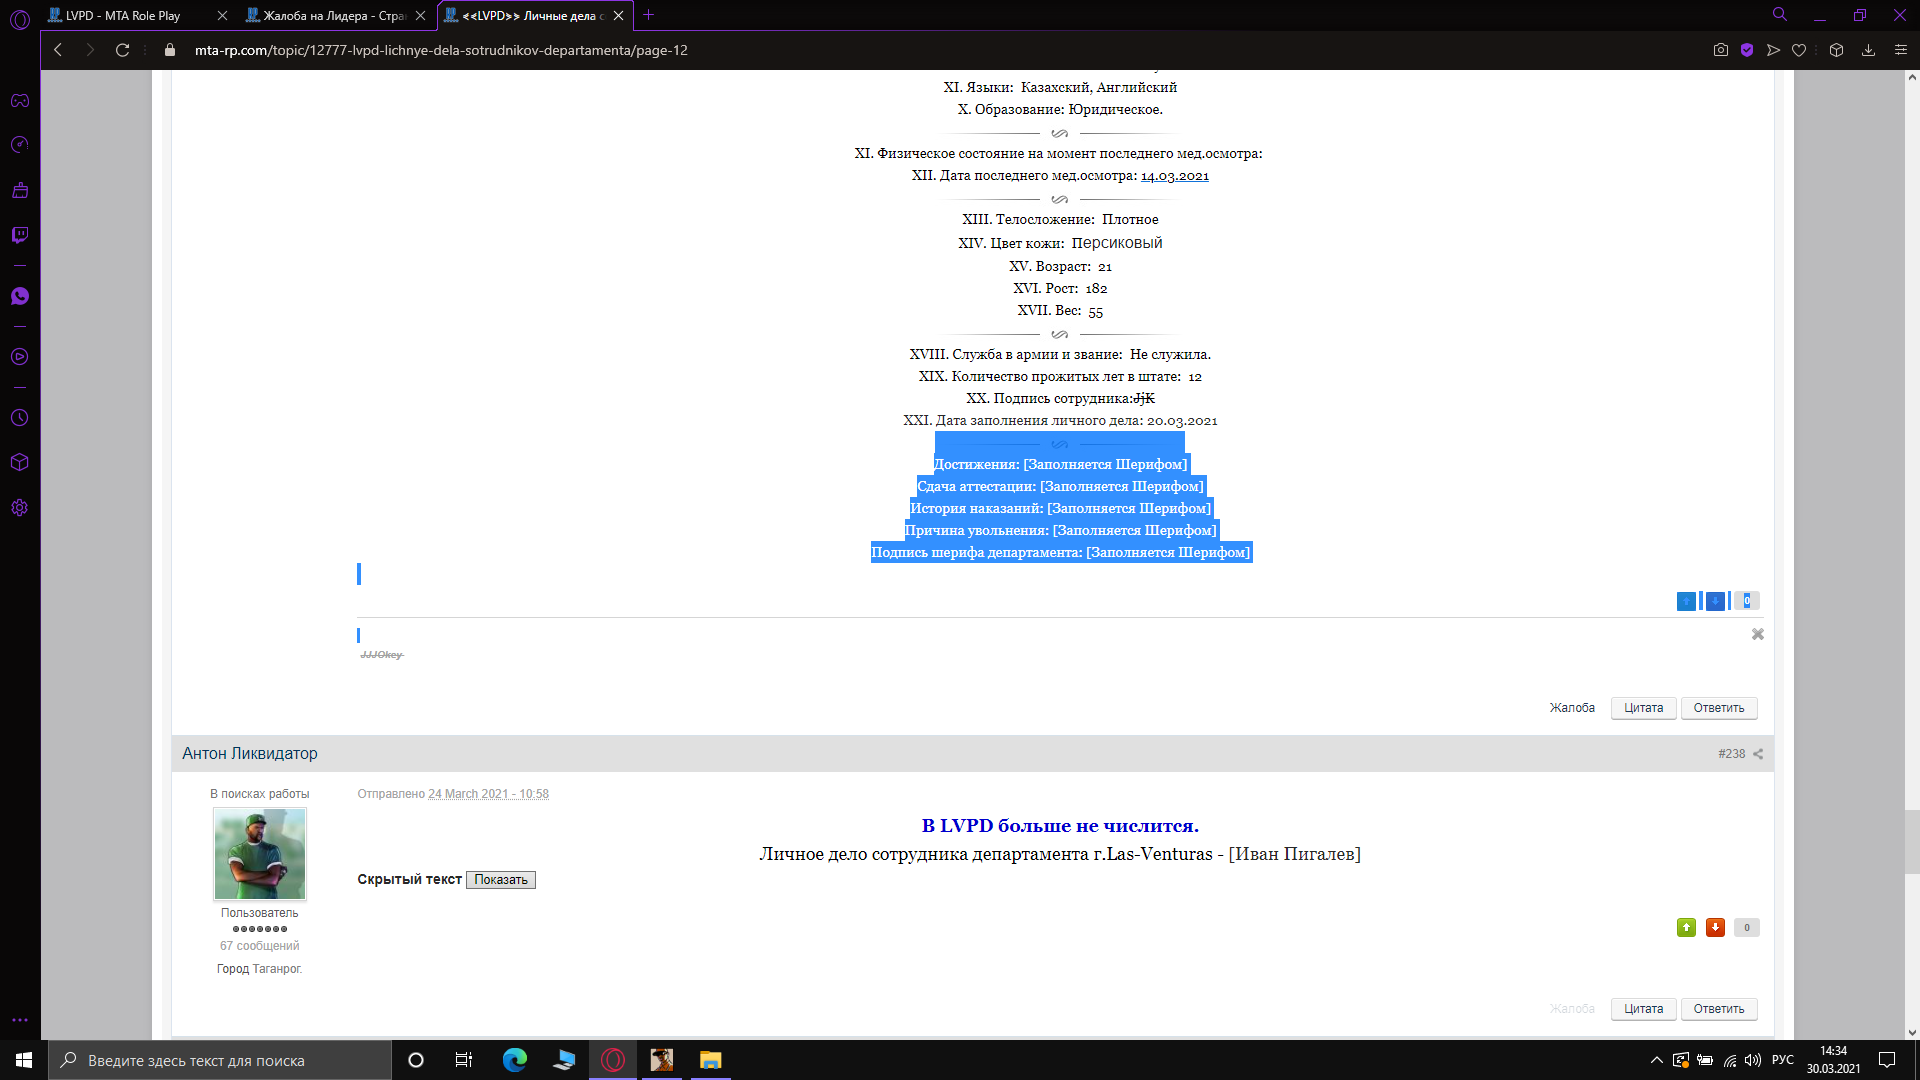Reload the current page
This screenshot has width=1920, height=1080.
coord(122,50)
